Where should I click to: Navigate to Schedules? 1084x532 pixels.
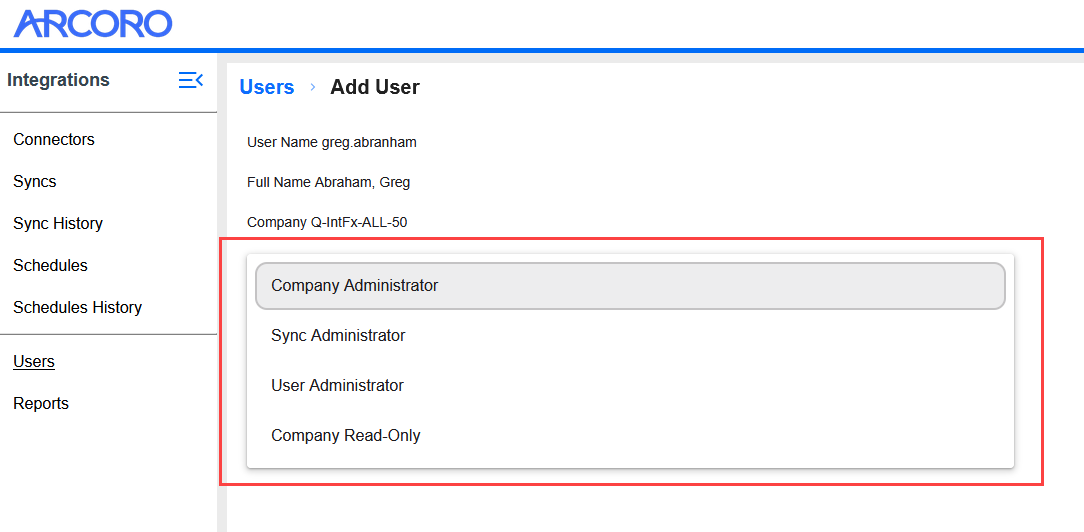pos(50,265)
